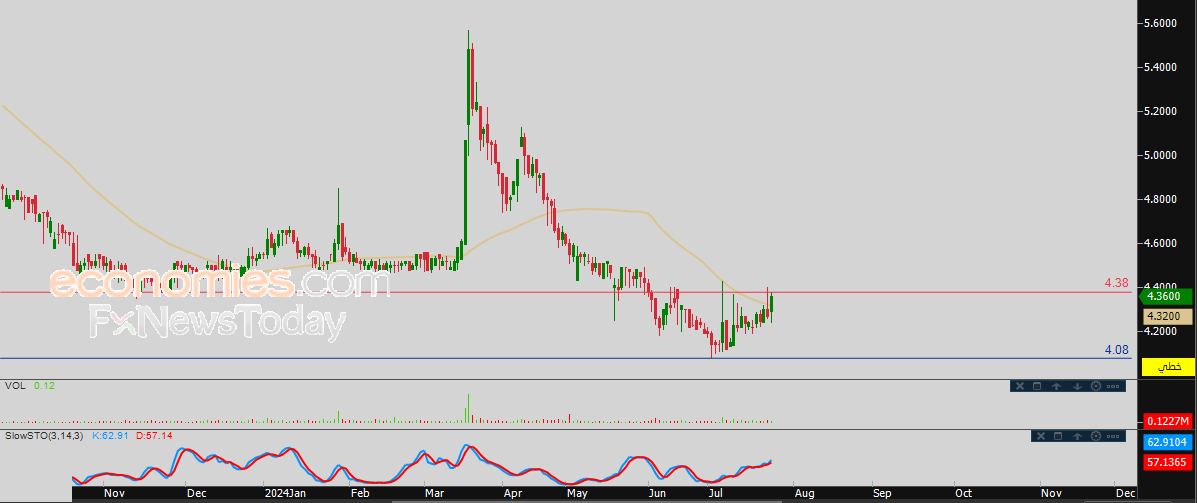Click the May timeline label

click(579, 493)
